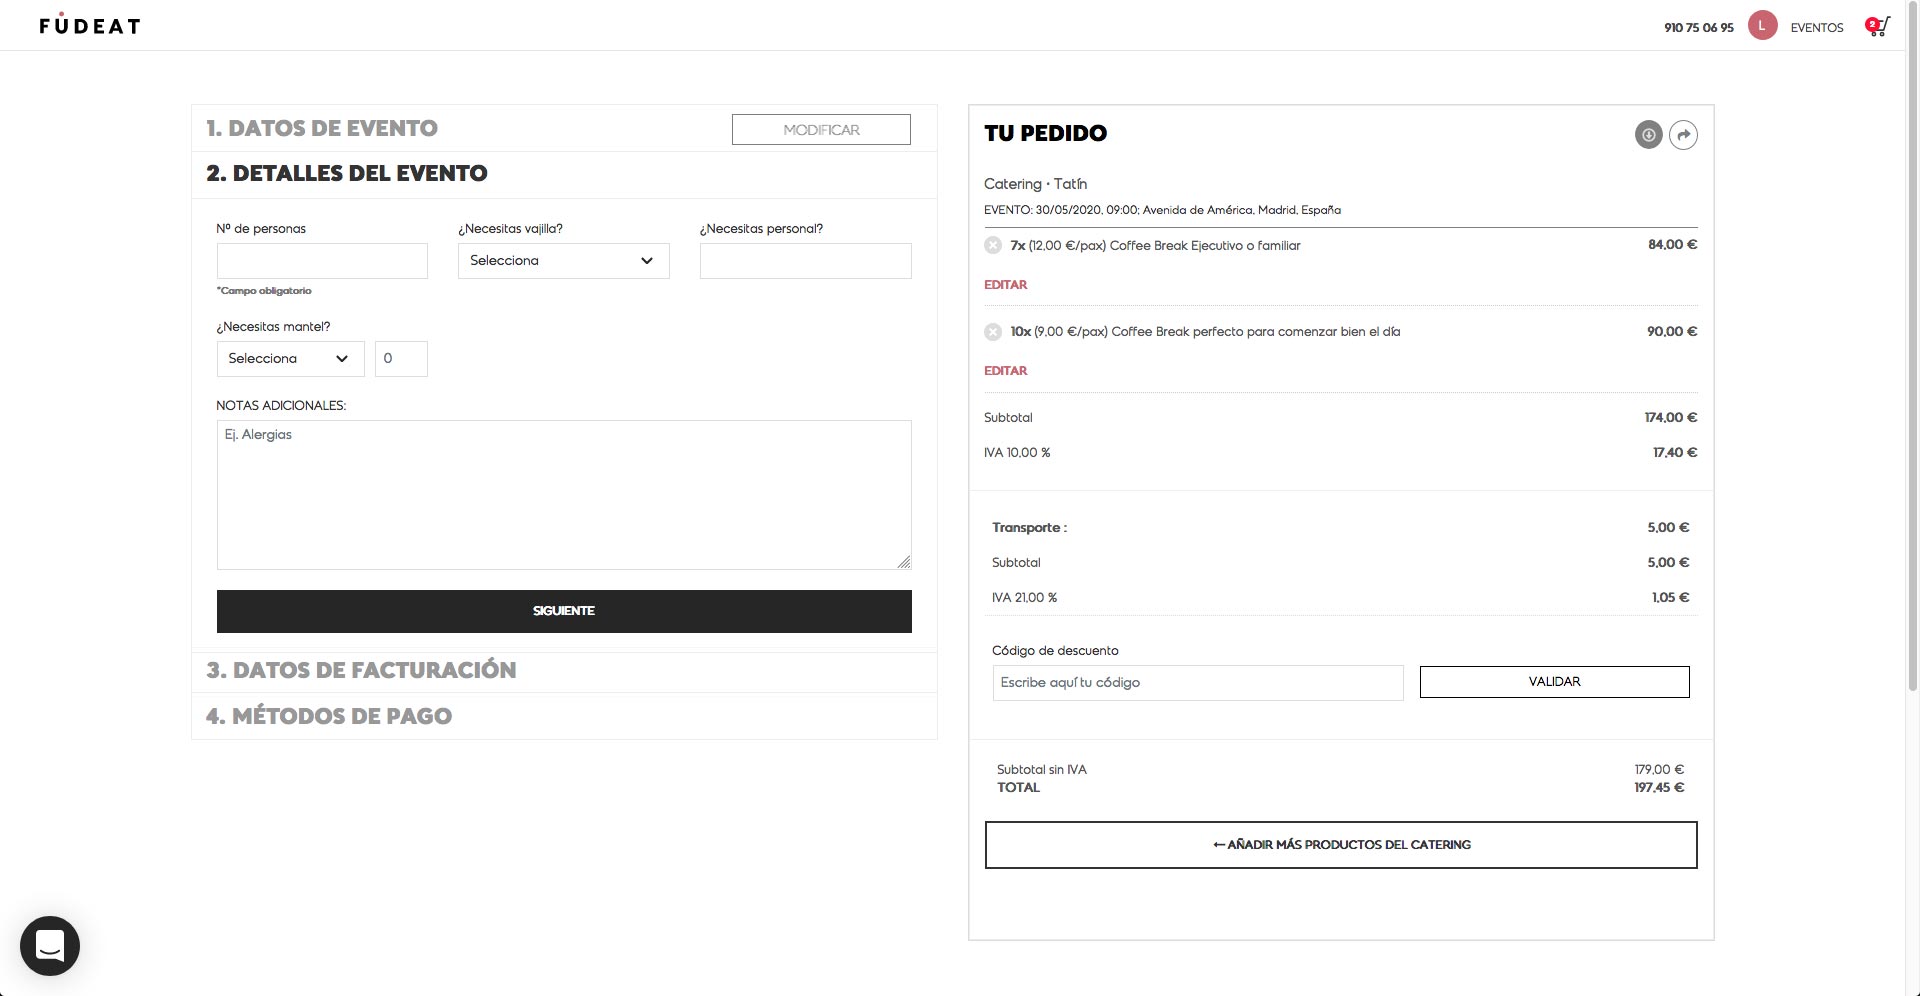Click the Transporte 5,00 € value
The image size is (1920, 996).
[x=1668, y=528]
